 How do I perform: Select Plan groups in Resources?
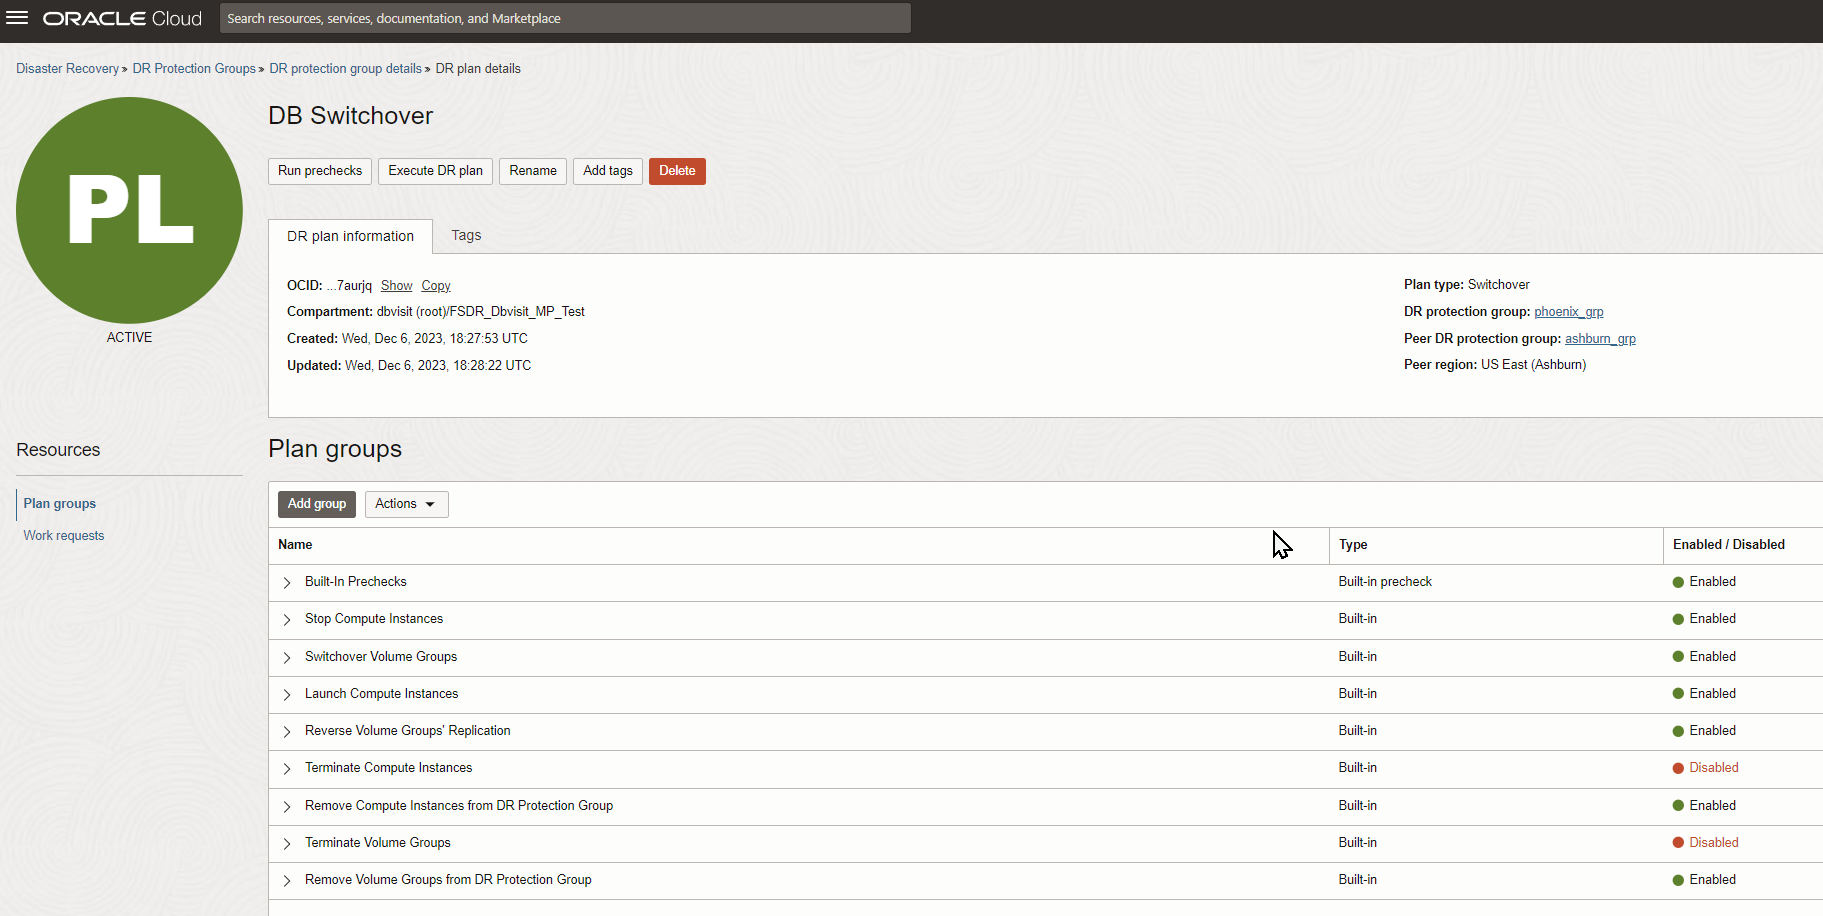point(60,503)
